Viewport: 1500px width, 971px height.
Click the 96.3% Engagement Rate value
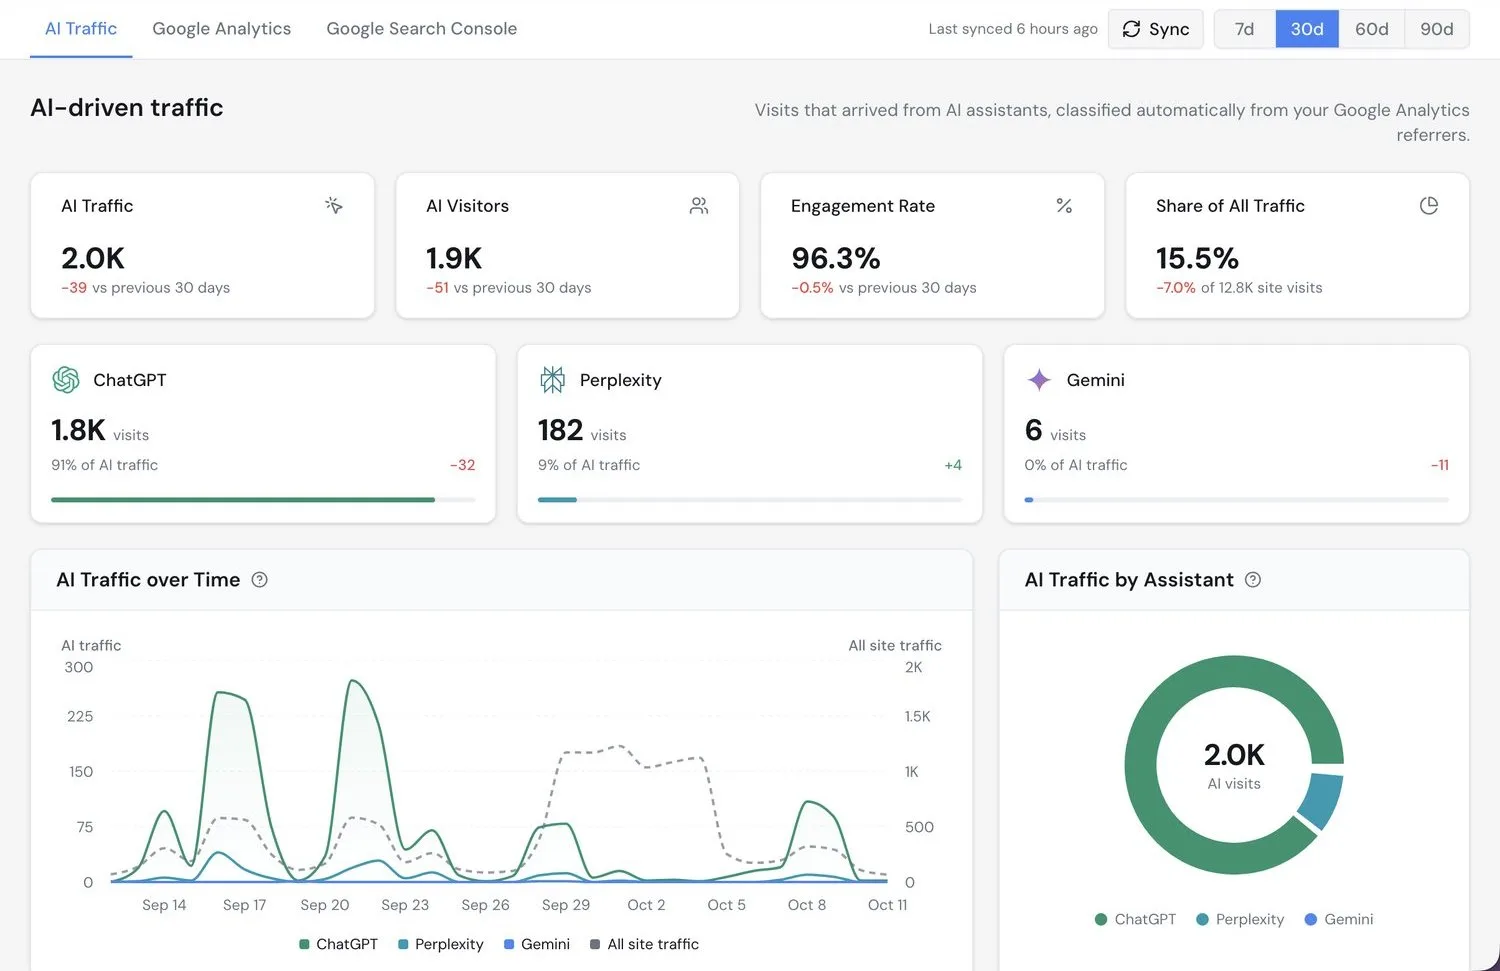click(x=836, y=258)
